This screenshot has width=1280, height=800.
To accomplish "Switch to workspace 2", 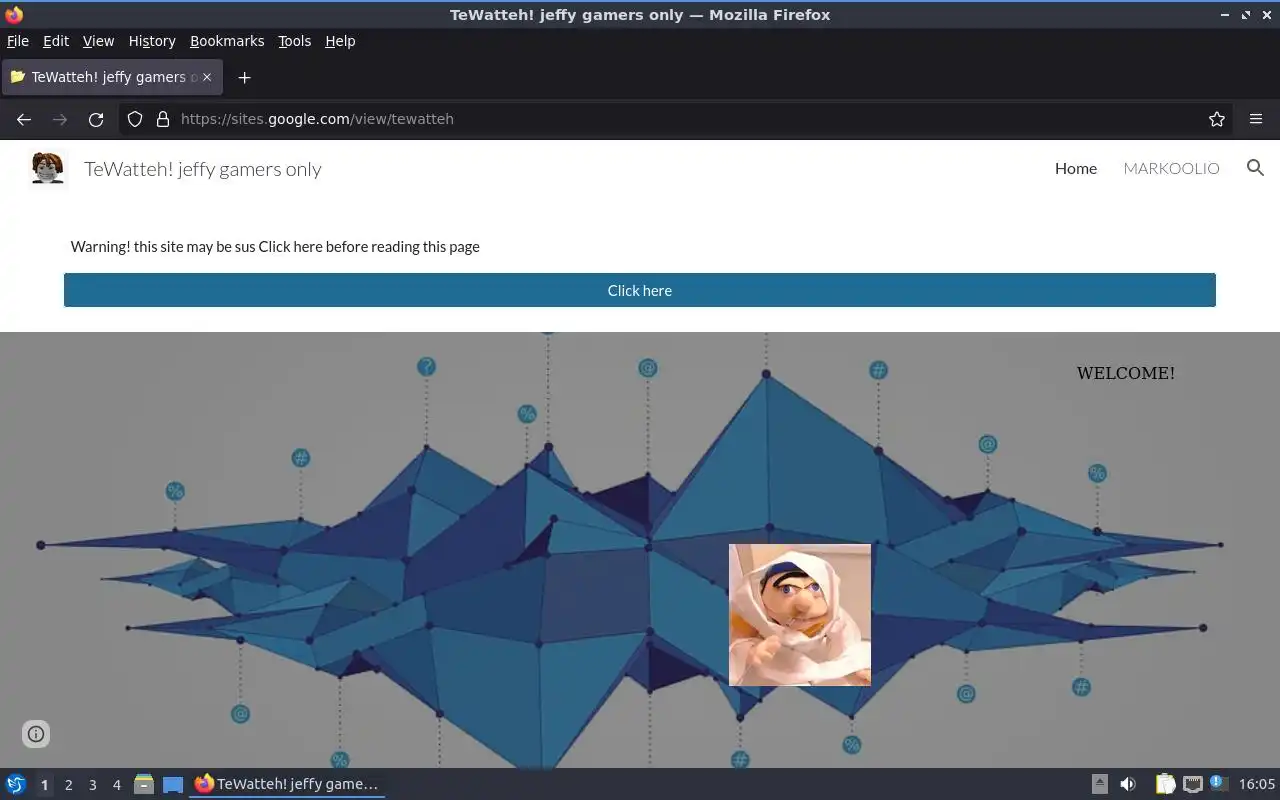I will click(68, 785).
